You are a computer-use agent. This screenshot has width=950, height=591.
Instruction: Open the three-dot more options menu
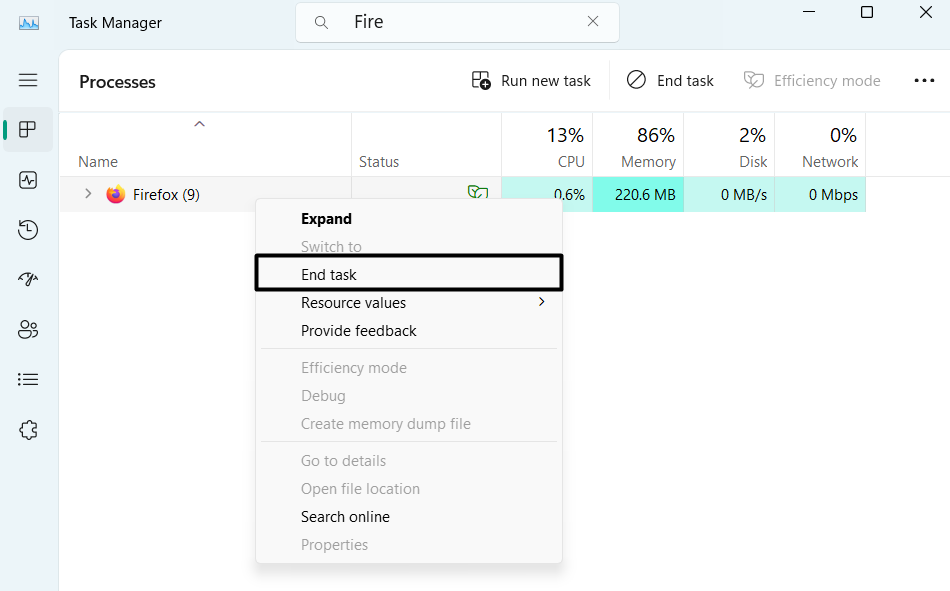pyautogui.click(x=924, y=81)
